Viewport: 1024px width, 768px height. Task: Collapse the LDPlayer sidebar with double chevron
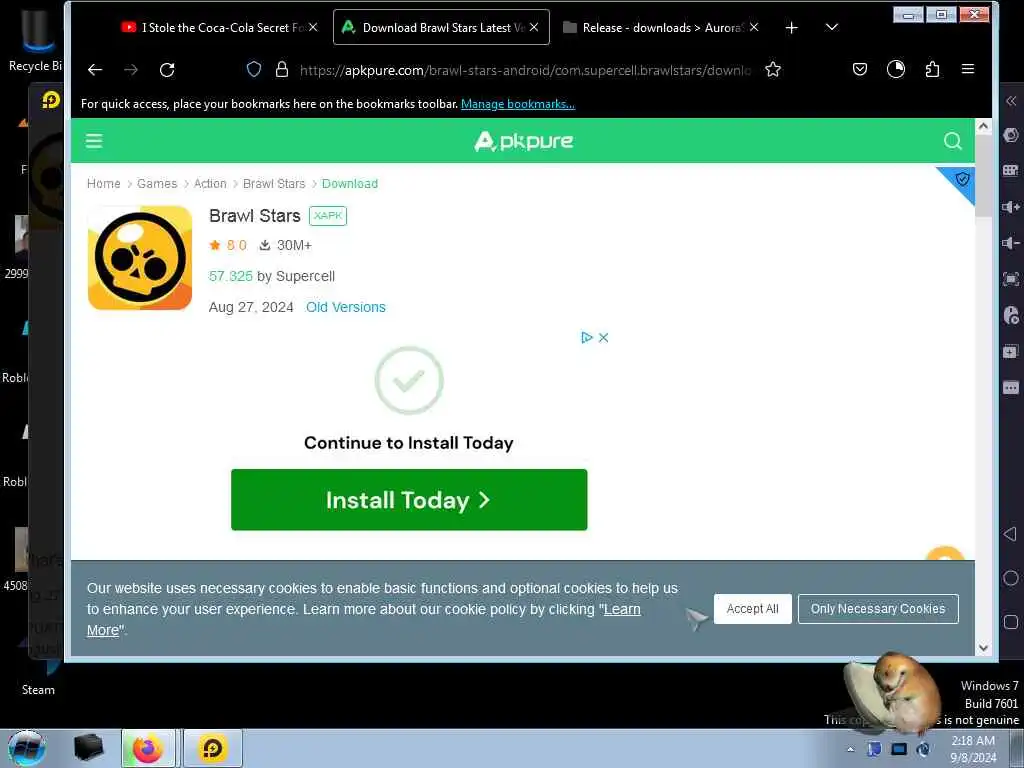point(1011,101)
